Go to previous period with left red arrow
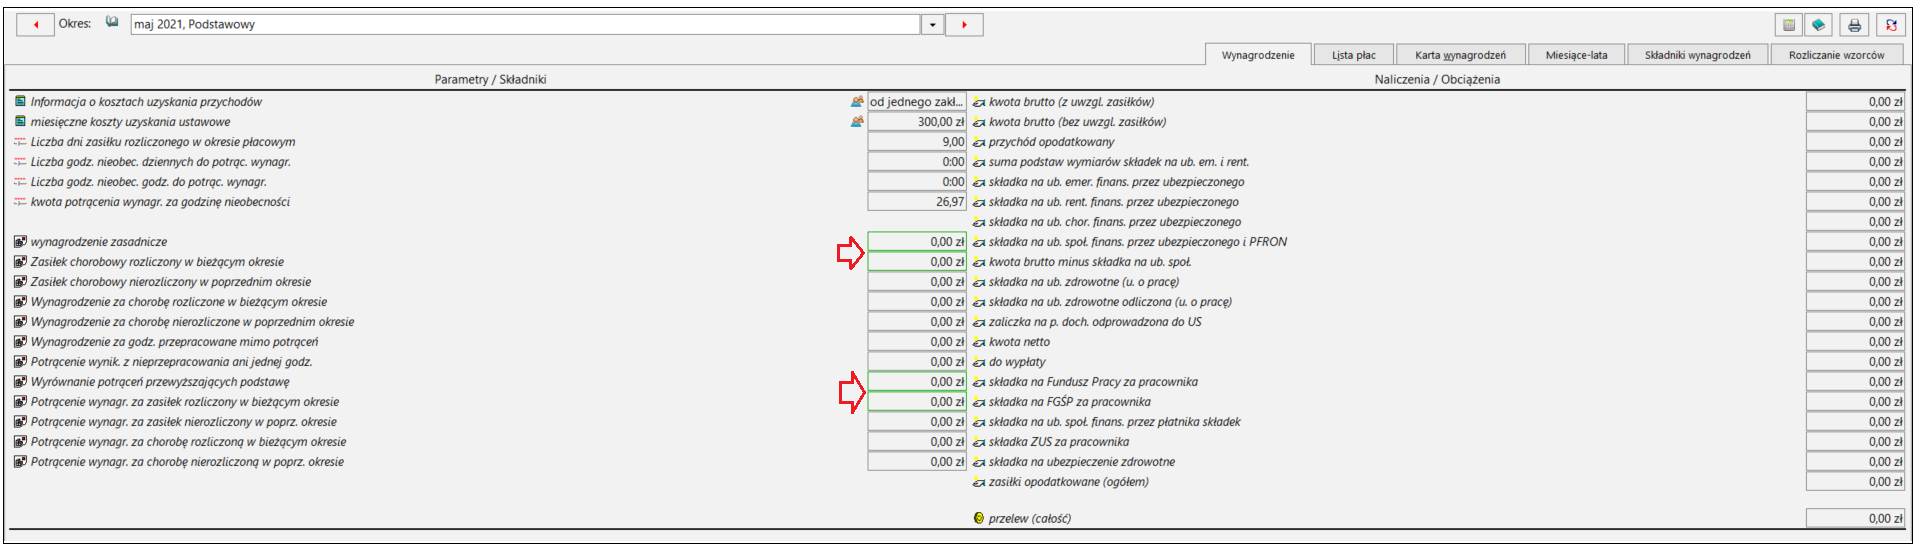Screen dimensions: 1920x549 pos(36,24)
